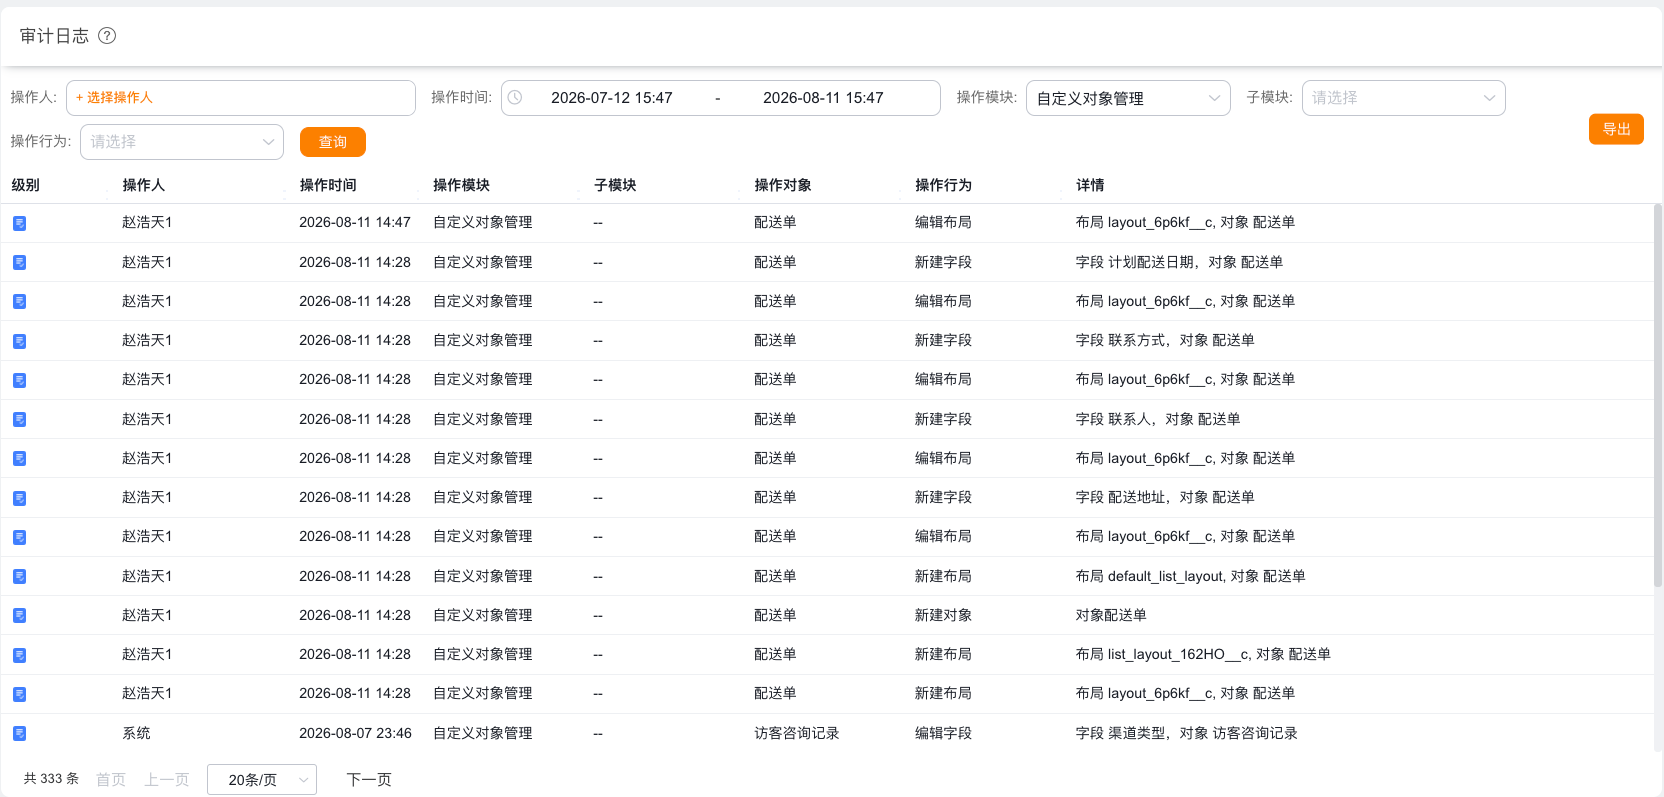This screenshot has width=1664, height=797.
Task: Click the 编辑字段 action cell
Action: point(943,733)
